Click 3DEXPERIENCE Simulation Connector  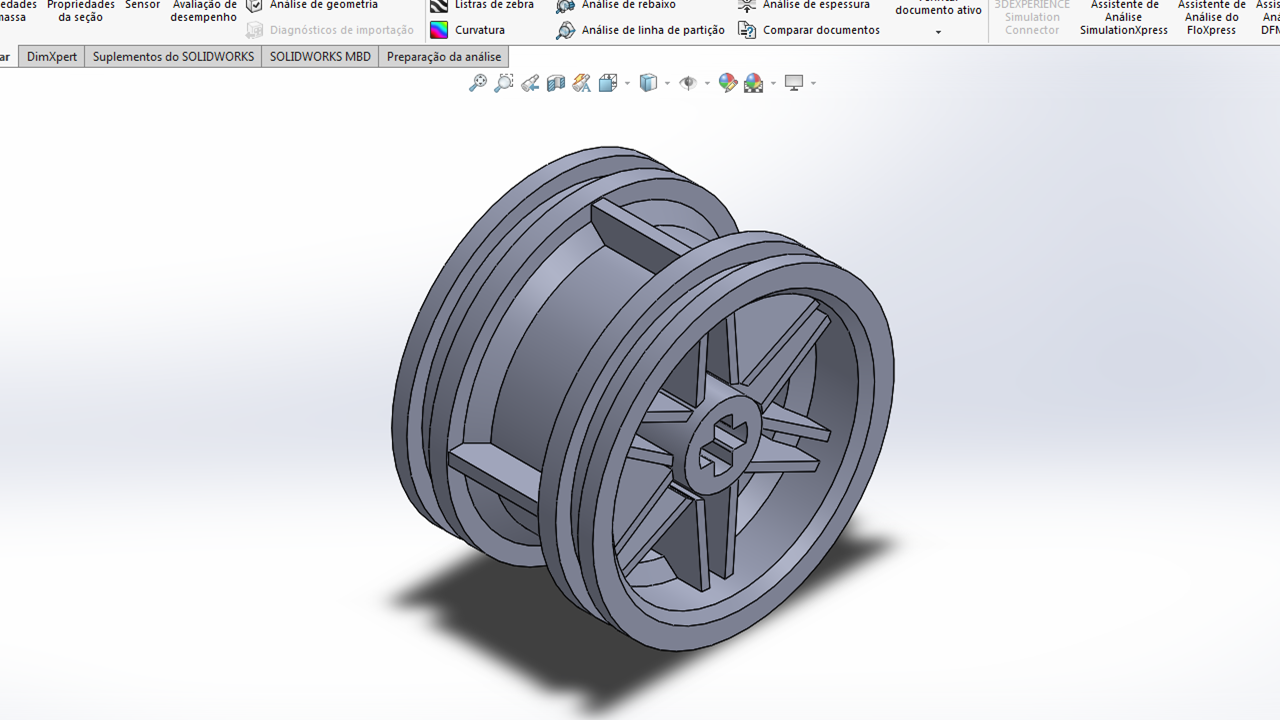tap(1032, 17)
